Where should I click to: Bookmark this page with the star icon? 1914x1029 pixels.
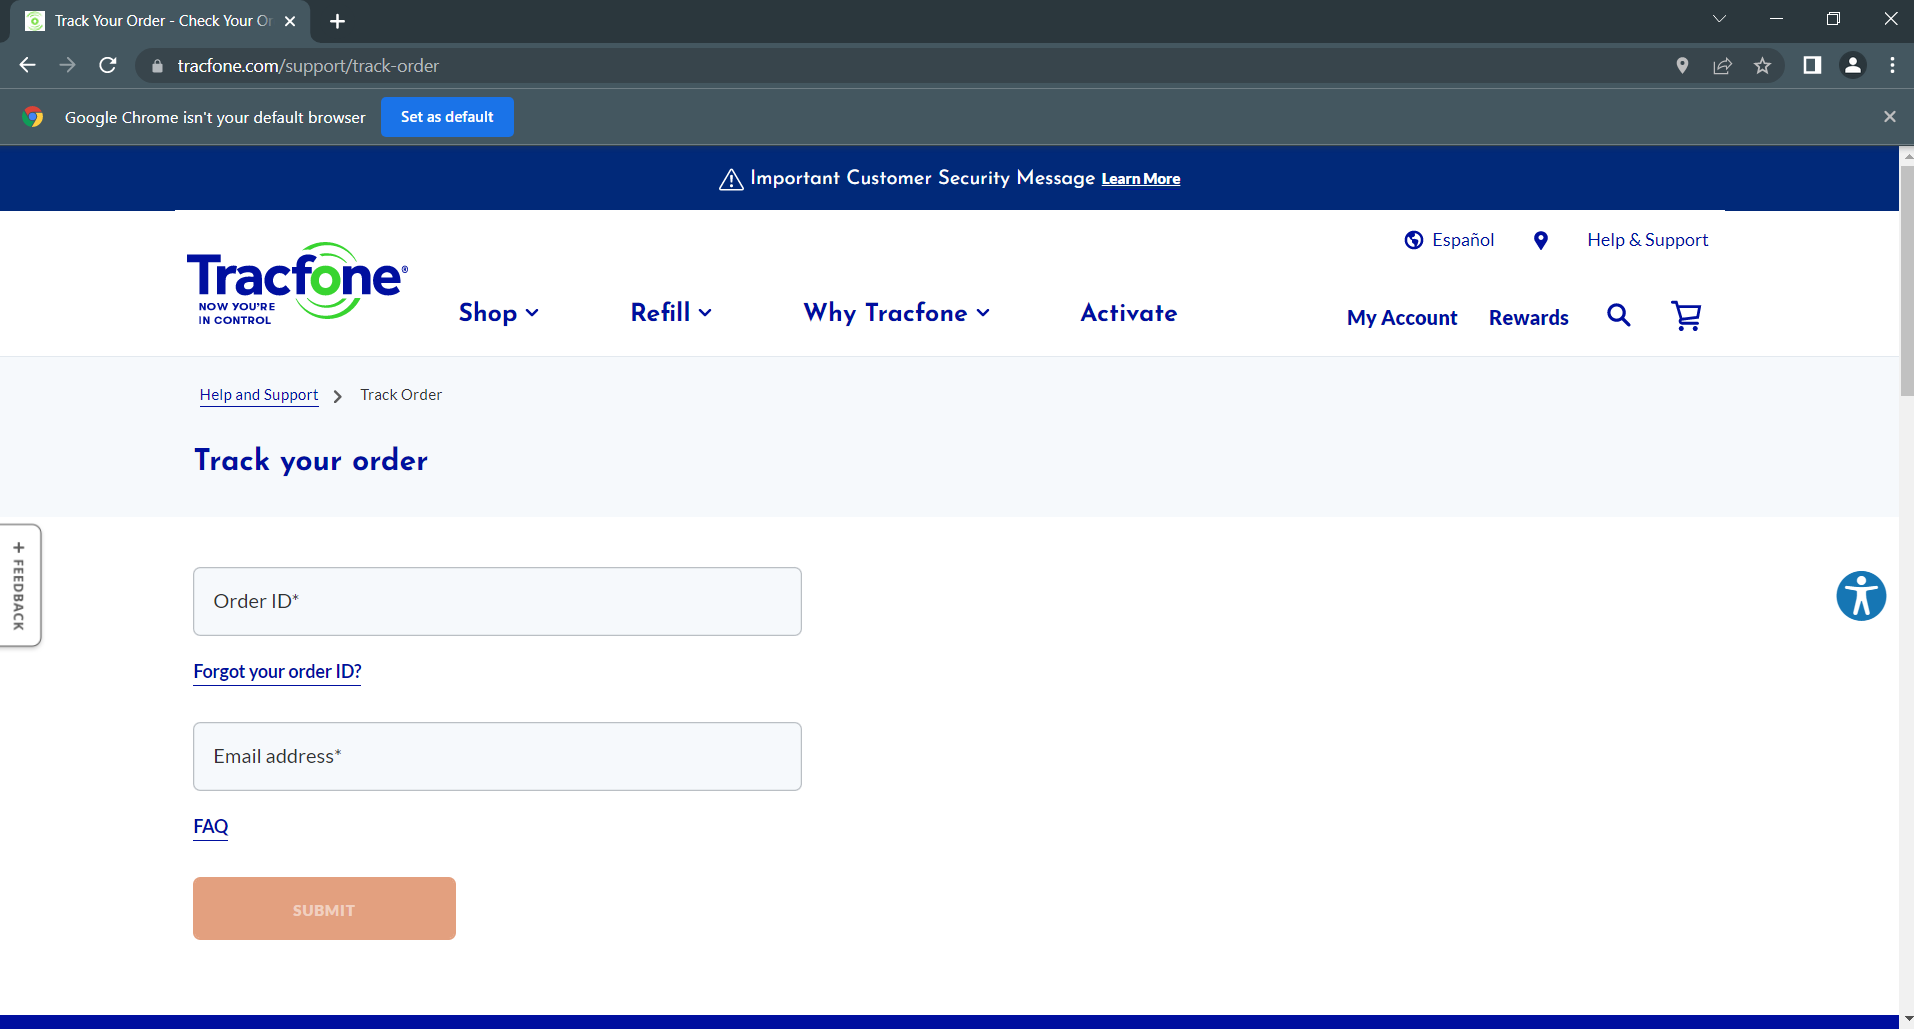[x=1762, y=65]
